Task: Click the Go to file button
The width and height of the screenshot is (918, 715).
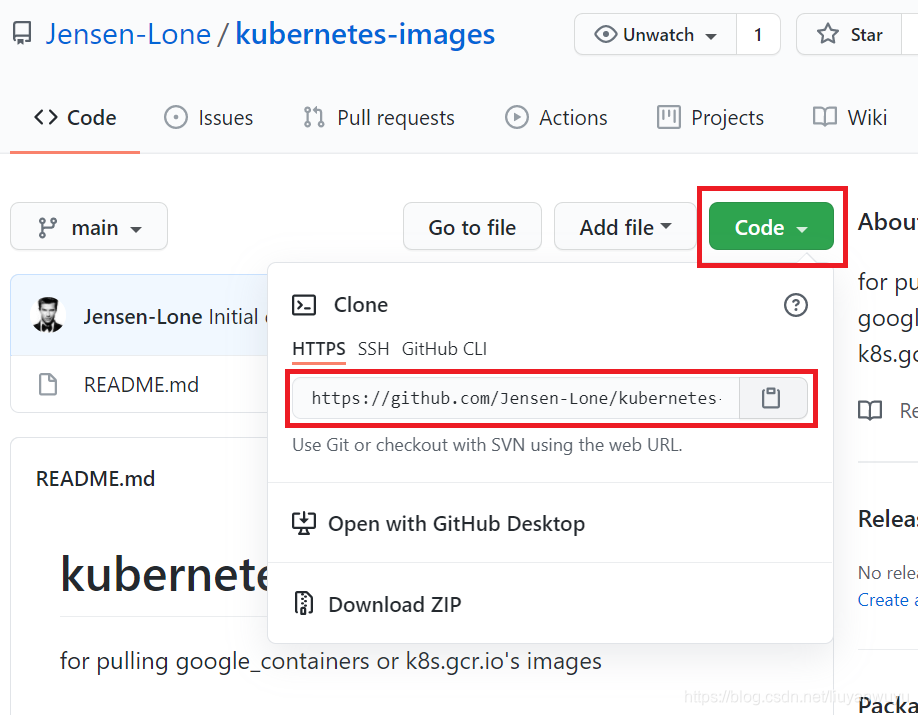Action: 472,227
